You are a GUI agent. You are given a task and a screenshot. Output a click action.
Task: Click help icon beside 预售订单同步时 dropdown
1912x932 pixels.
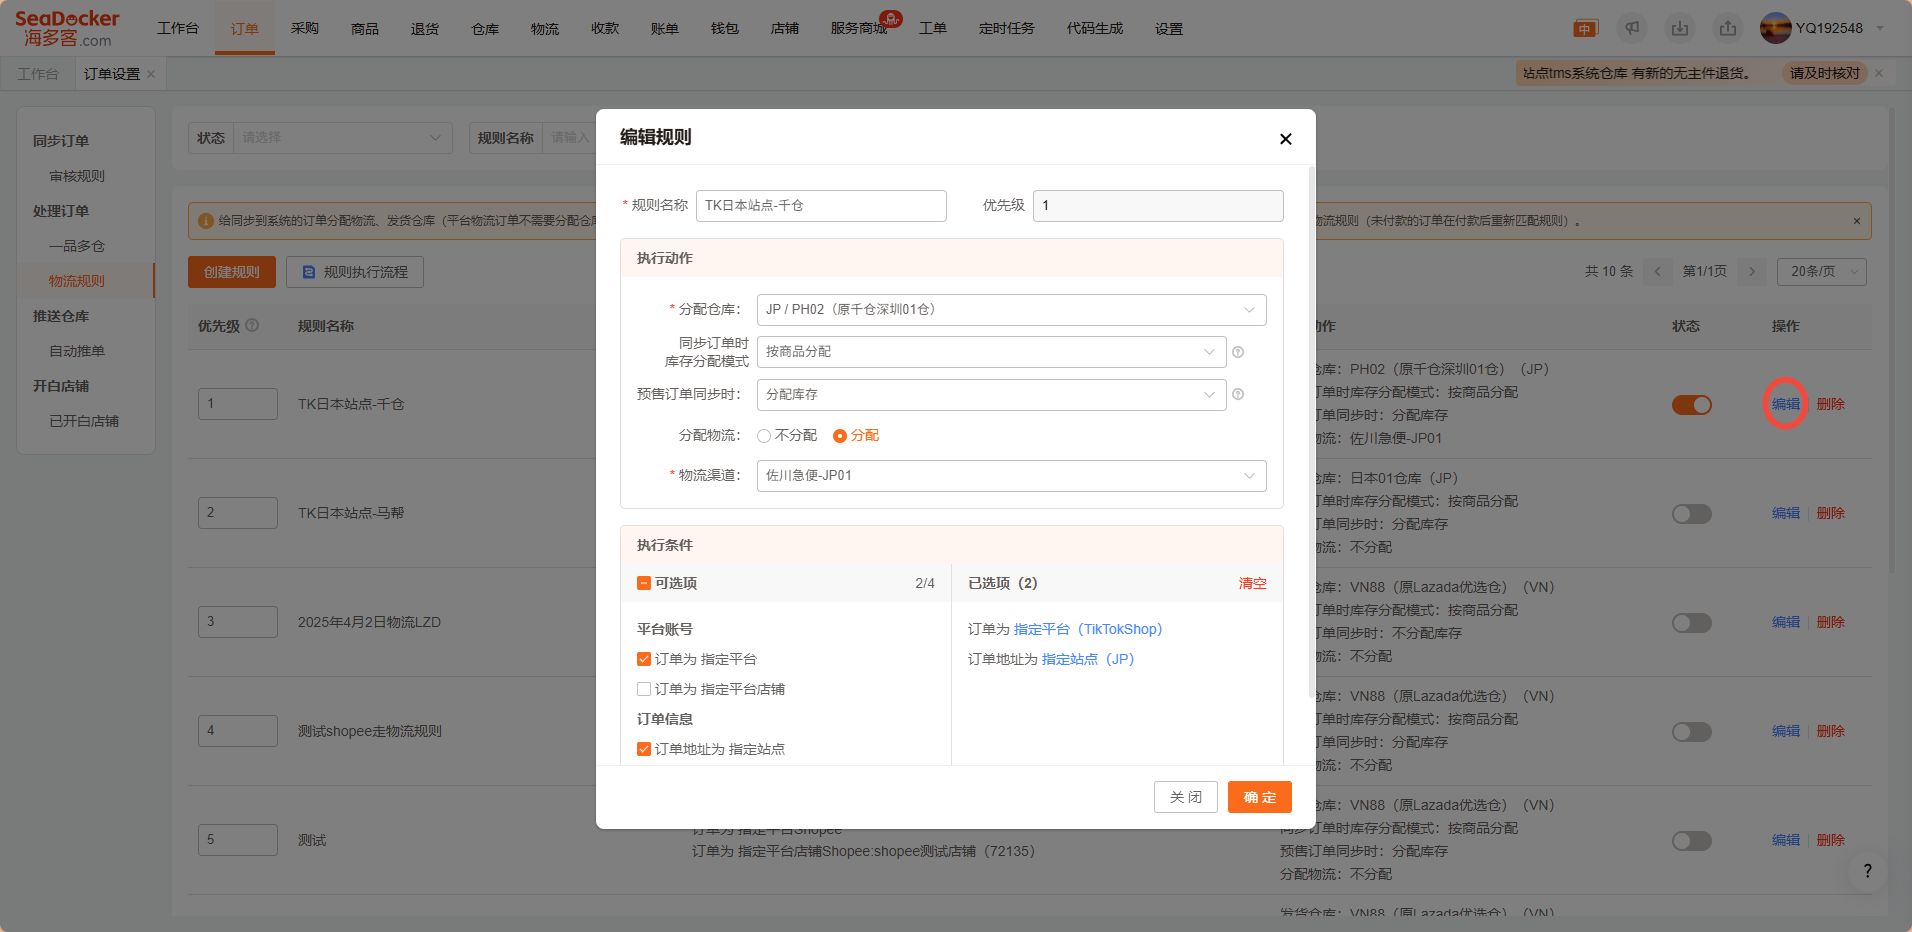[1238, 395]
